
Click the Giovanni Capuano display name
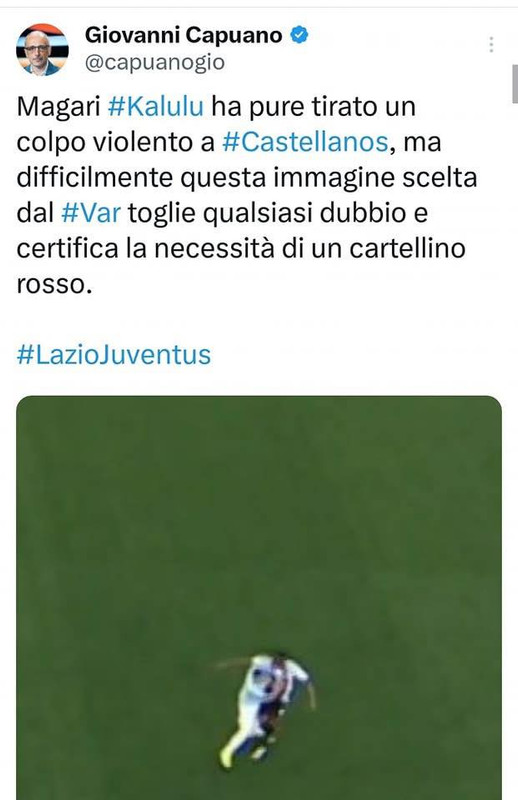click(x=183, y=35)
